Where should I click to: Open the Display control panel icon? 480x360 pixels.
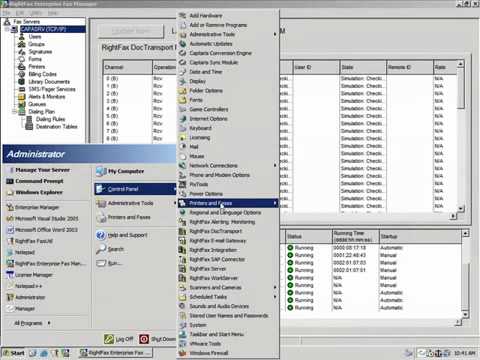(x=183, y=81)
